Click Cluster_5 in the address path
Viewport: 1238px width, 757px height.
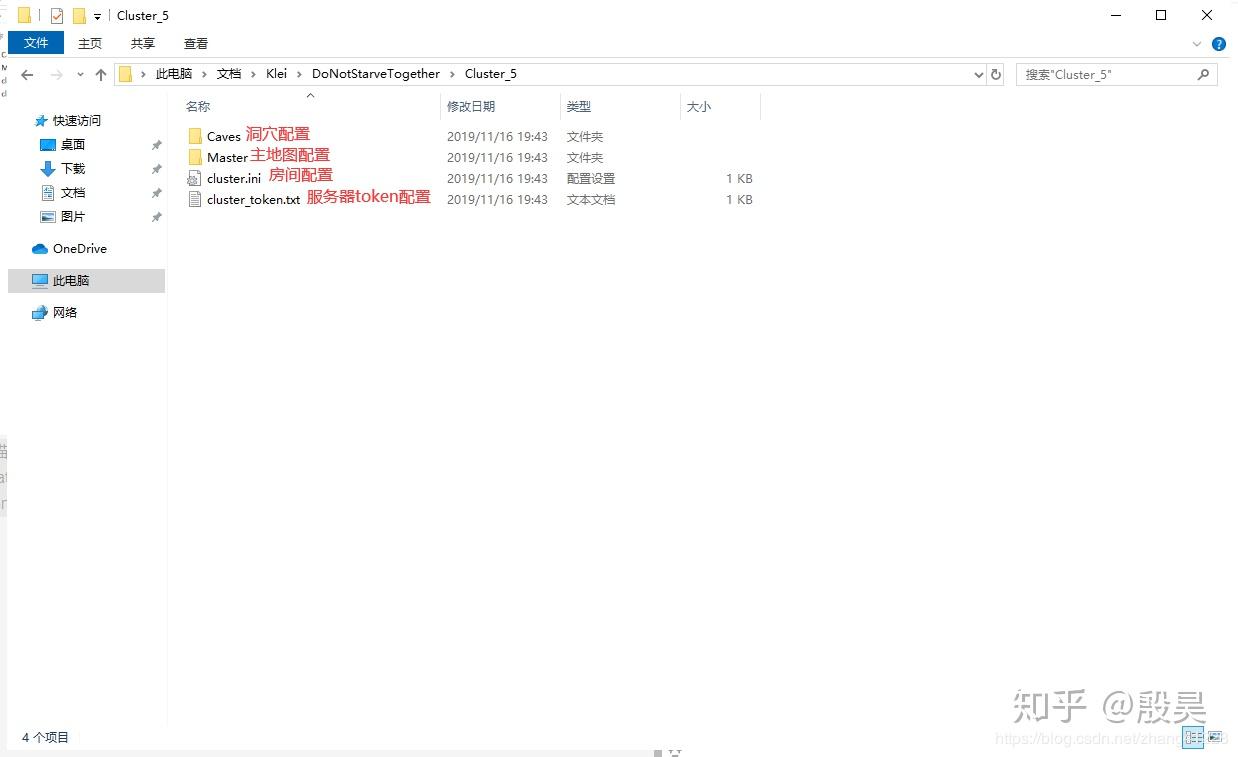(491, 74)
